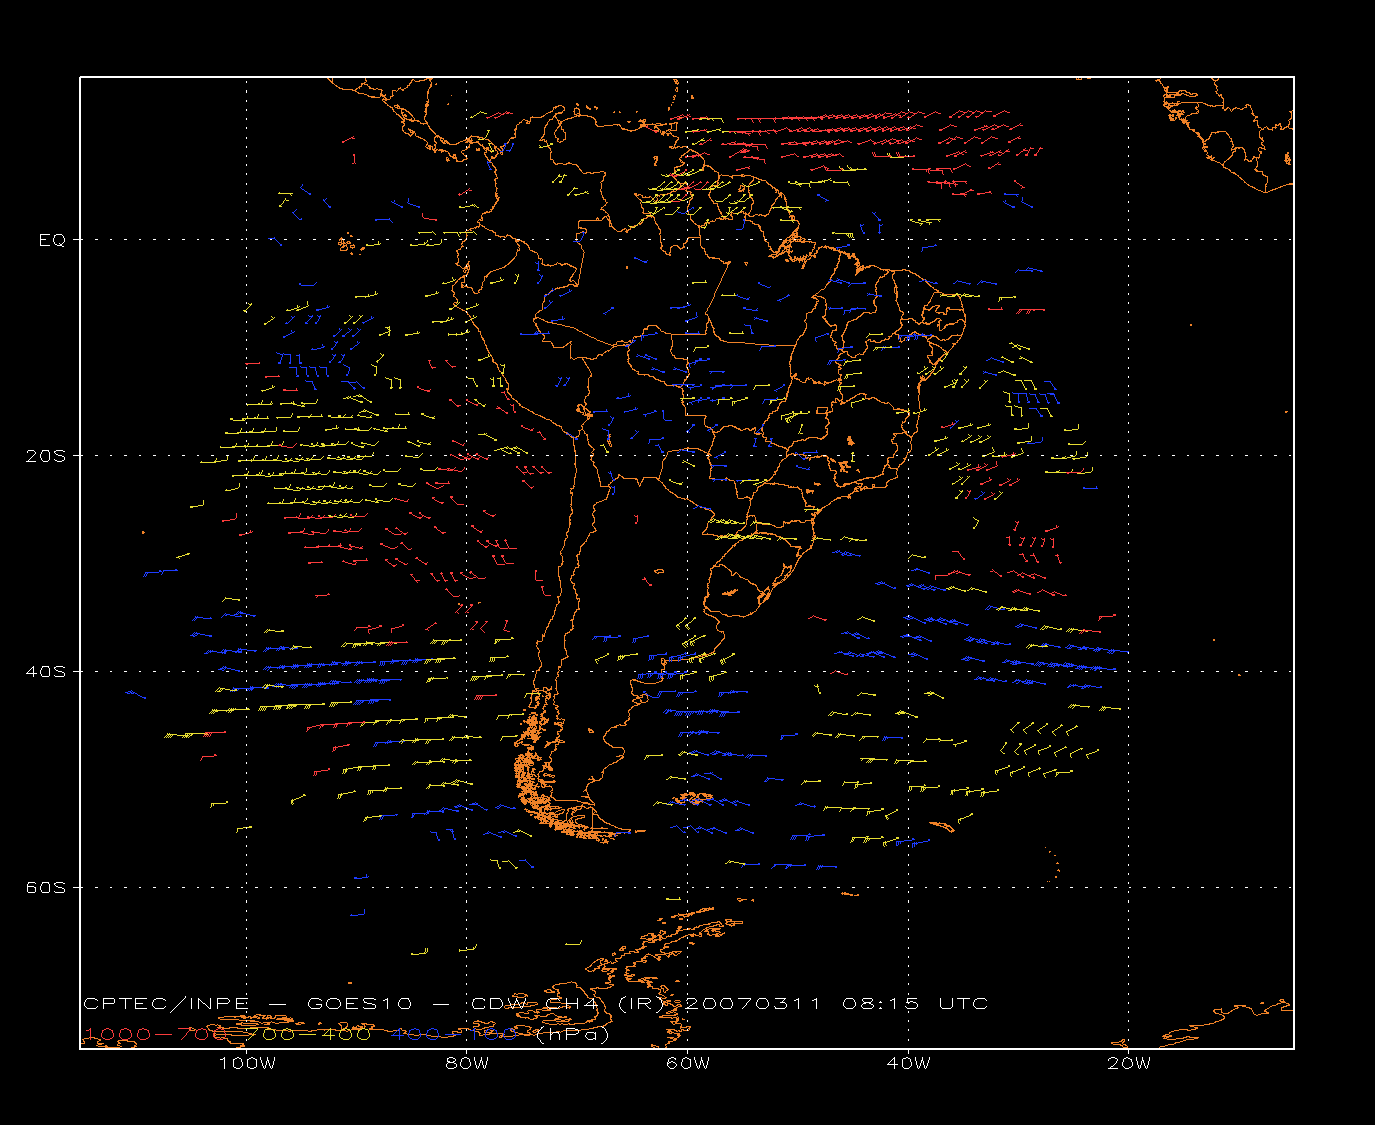Click the CPTEC/INPE text in title
Image resolution: width=1375 pixels, height=1125 pixels.
coord(166,1004)
